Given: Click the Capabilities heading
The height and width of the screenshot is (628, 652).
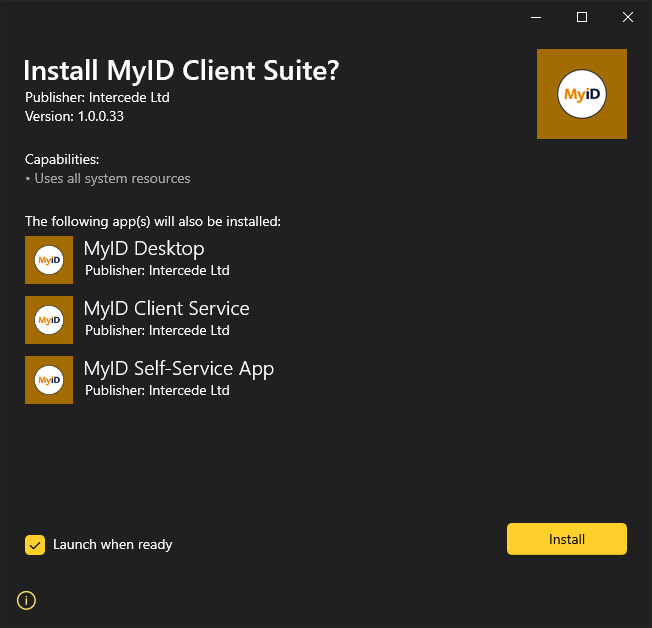Looking at the screenshot, I should pyautogui.click(x=62, y=159).
